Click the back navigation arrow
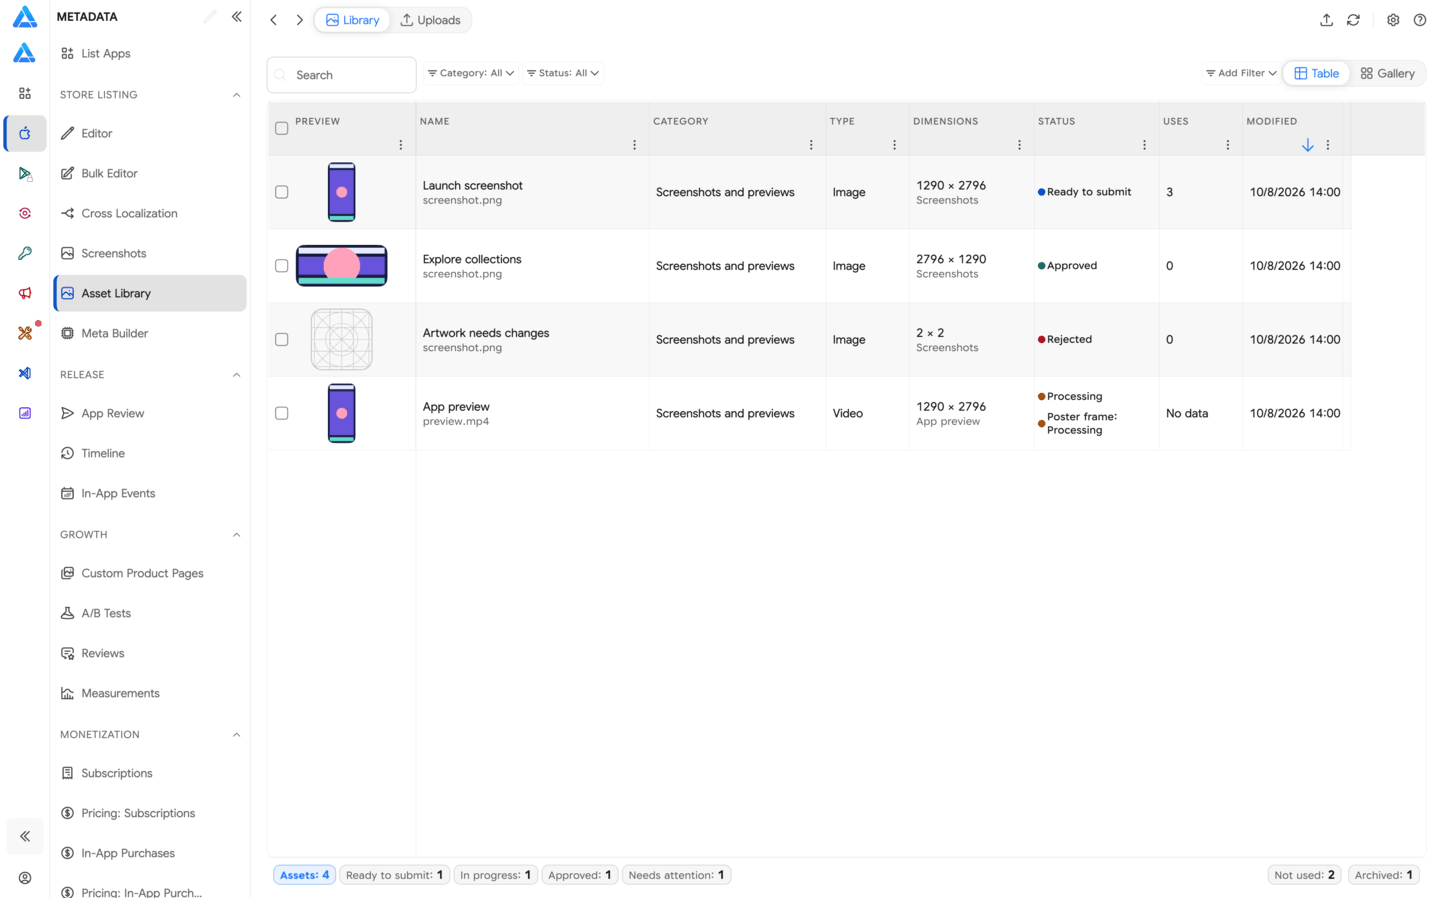Screen dimensions: 1440x898 point(274,20)
